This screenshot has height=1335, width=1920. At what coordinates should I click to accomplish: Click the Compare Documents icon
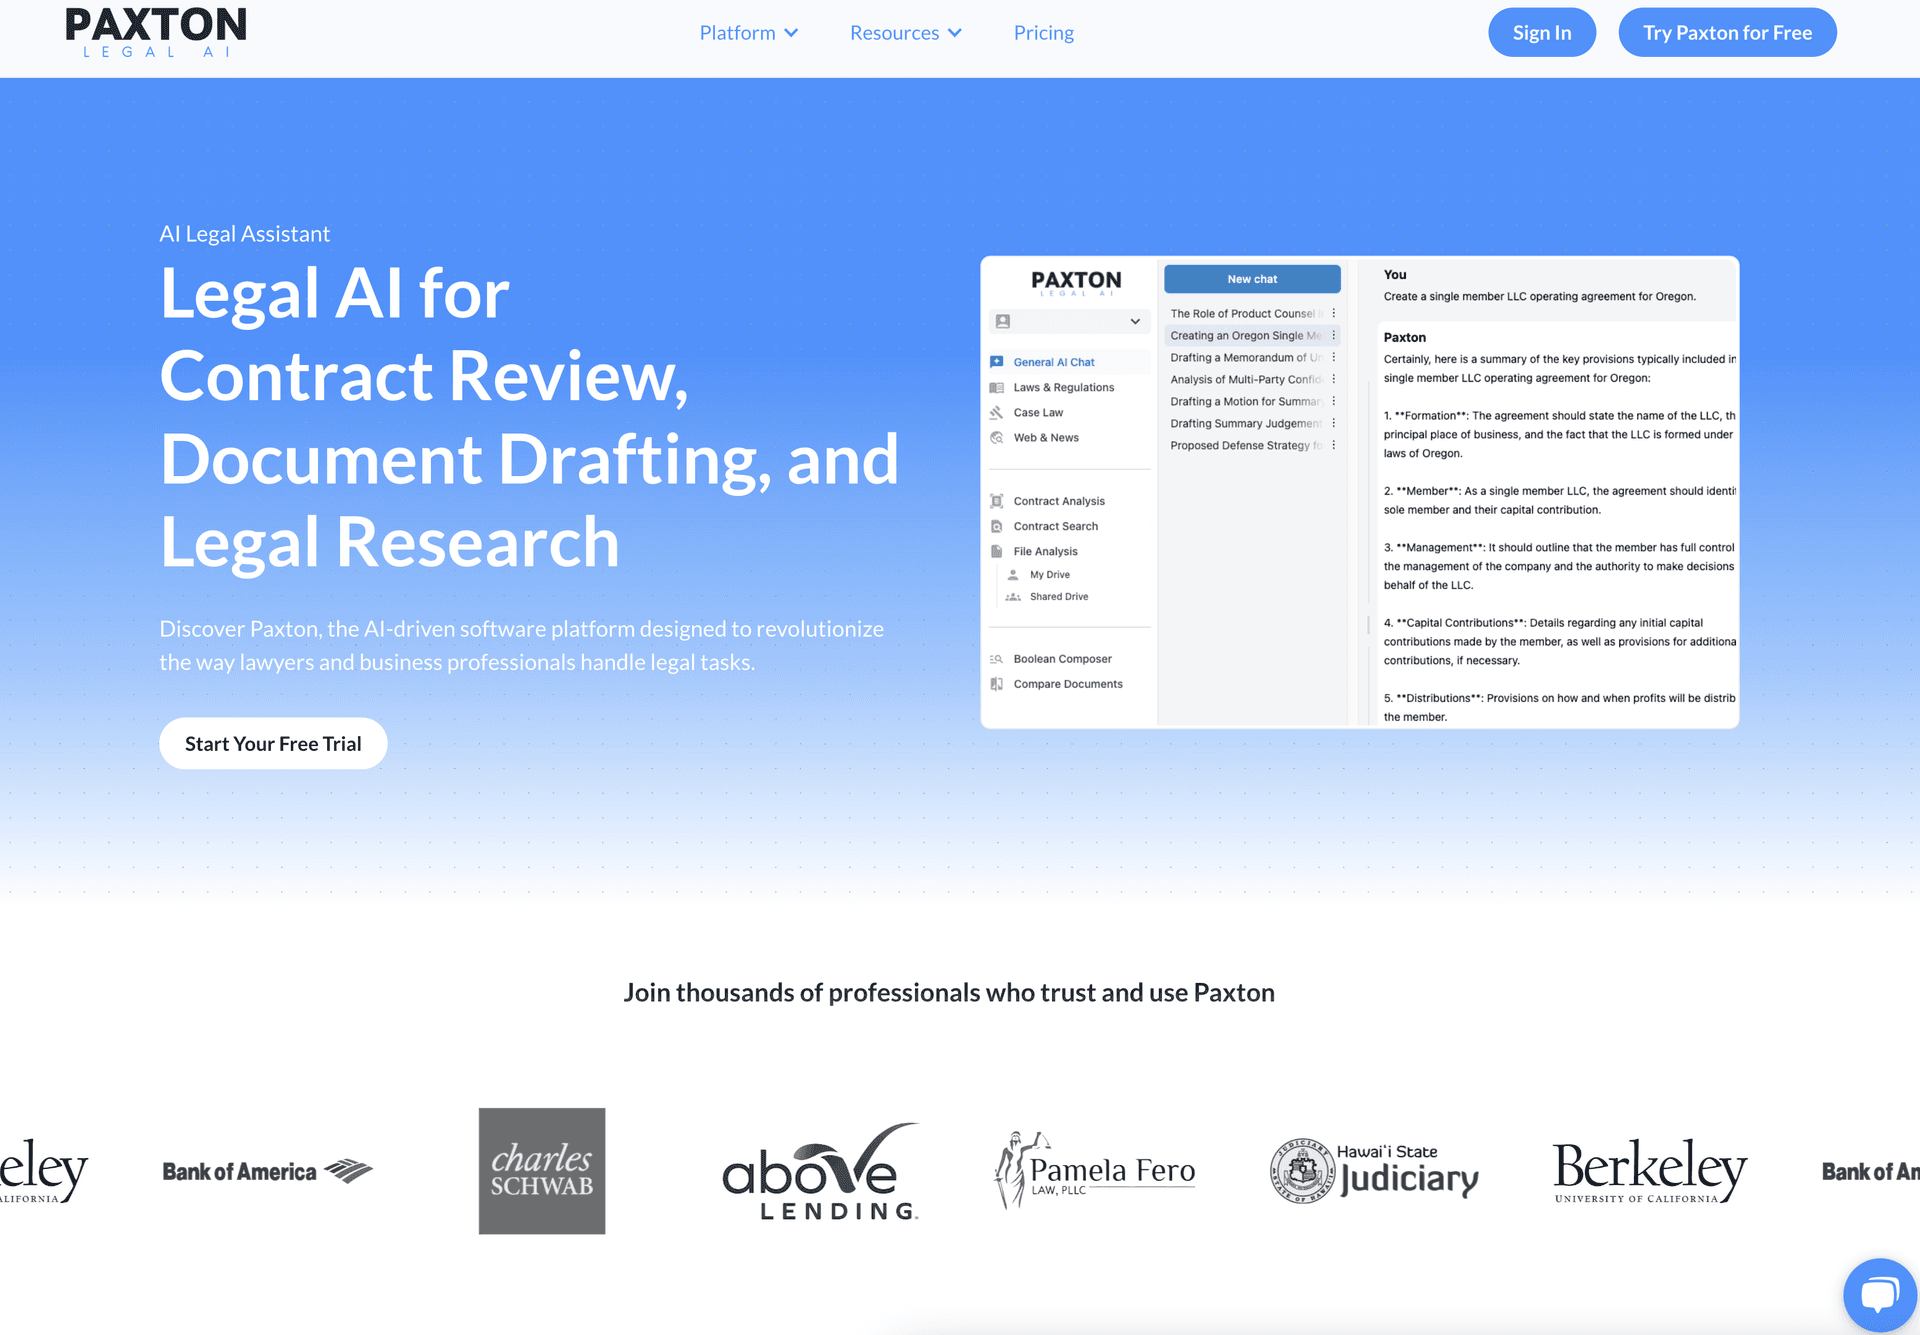(x=997, y=684)
